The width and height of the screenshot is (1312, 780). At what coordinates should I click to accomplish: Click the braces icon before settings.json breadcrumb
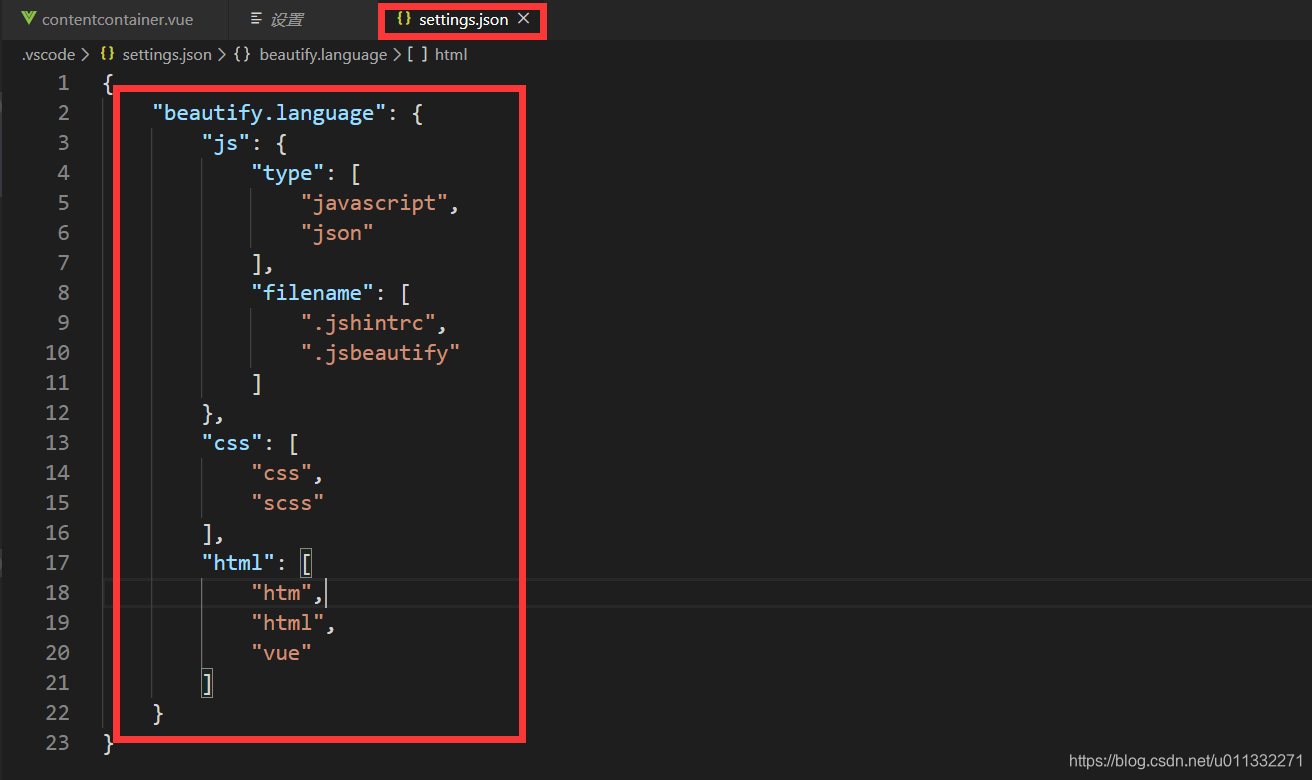click(x=107, y=55)
